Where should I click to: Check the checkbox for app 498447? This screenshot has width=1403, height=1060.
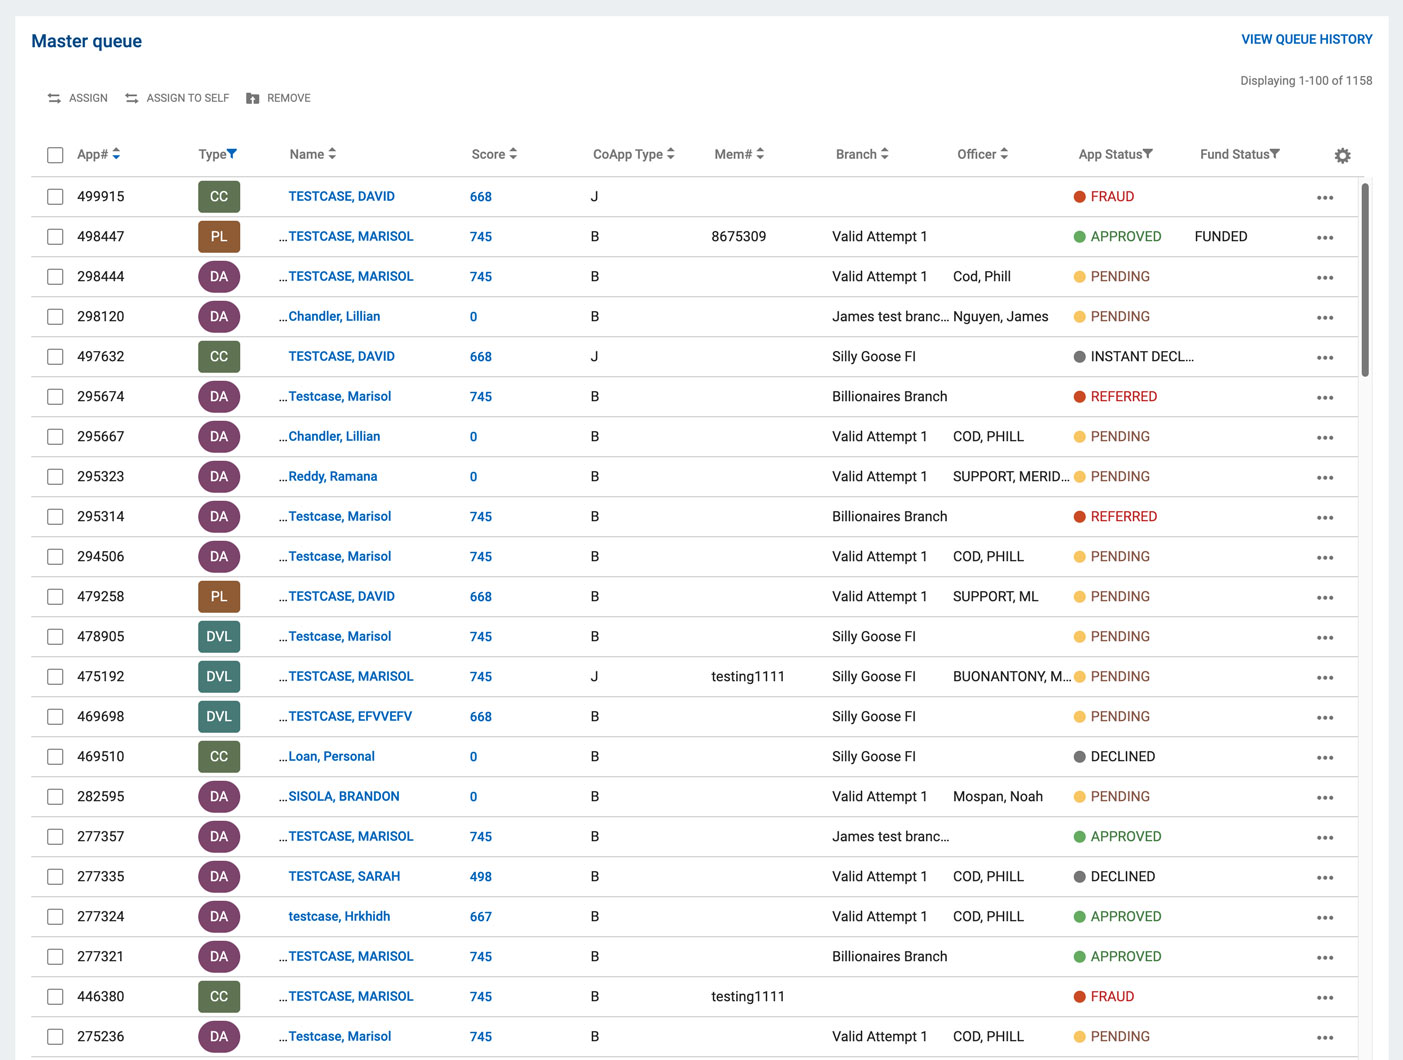coord(55,236)
